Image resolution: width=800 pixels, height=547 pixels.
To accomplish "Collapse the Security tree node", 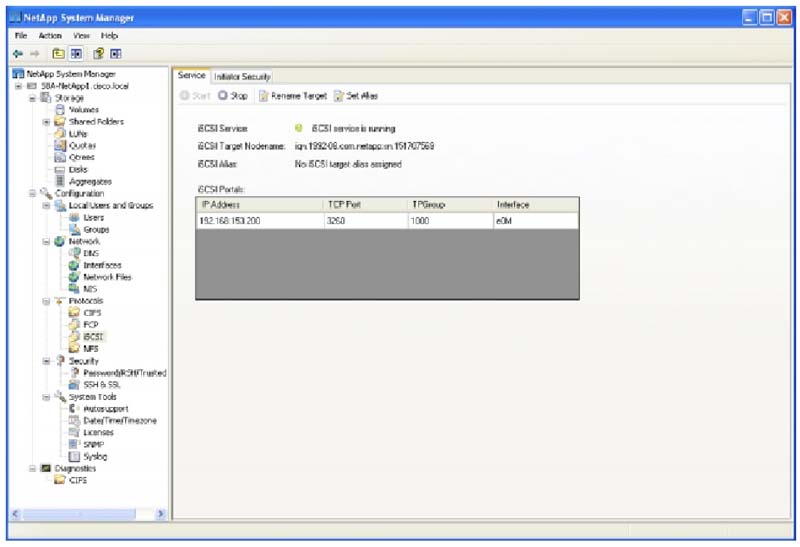I will coord(46,361).
